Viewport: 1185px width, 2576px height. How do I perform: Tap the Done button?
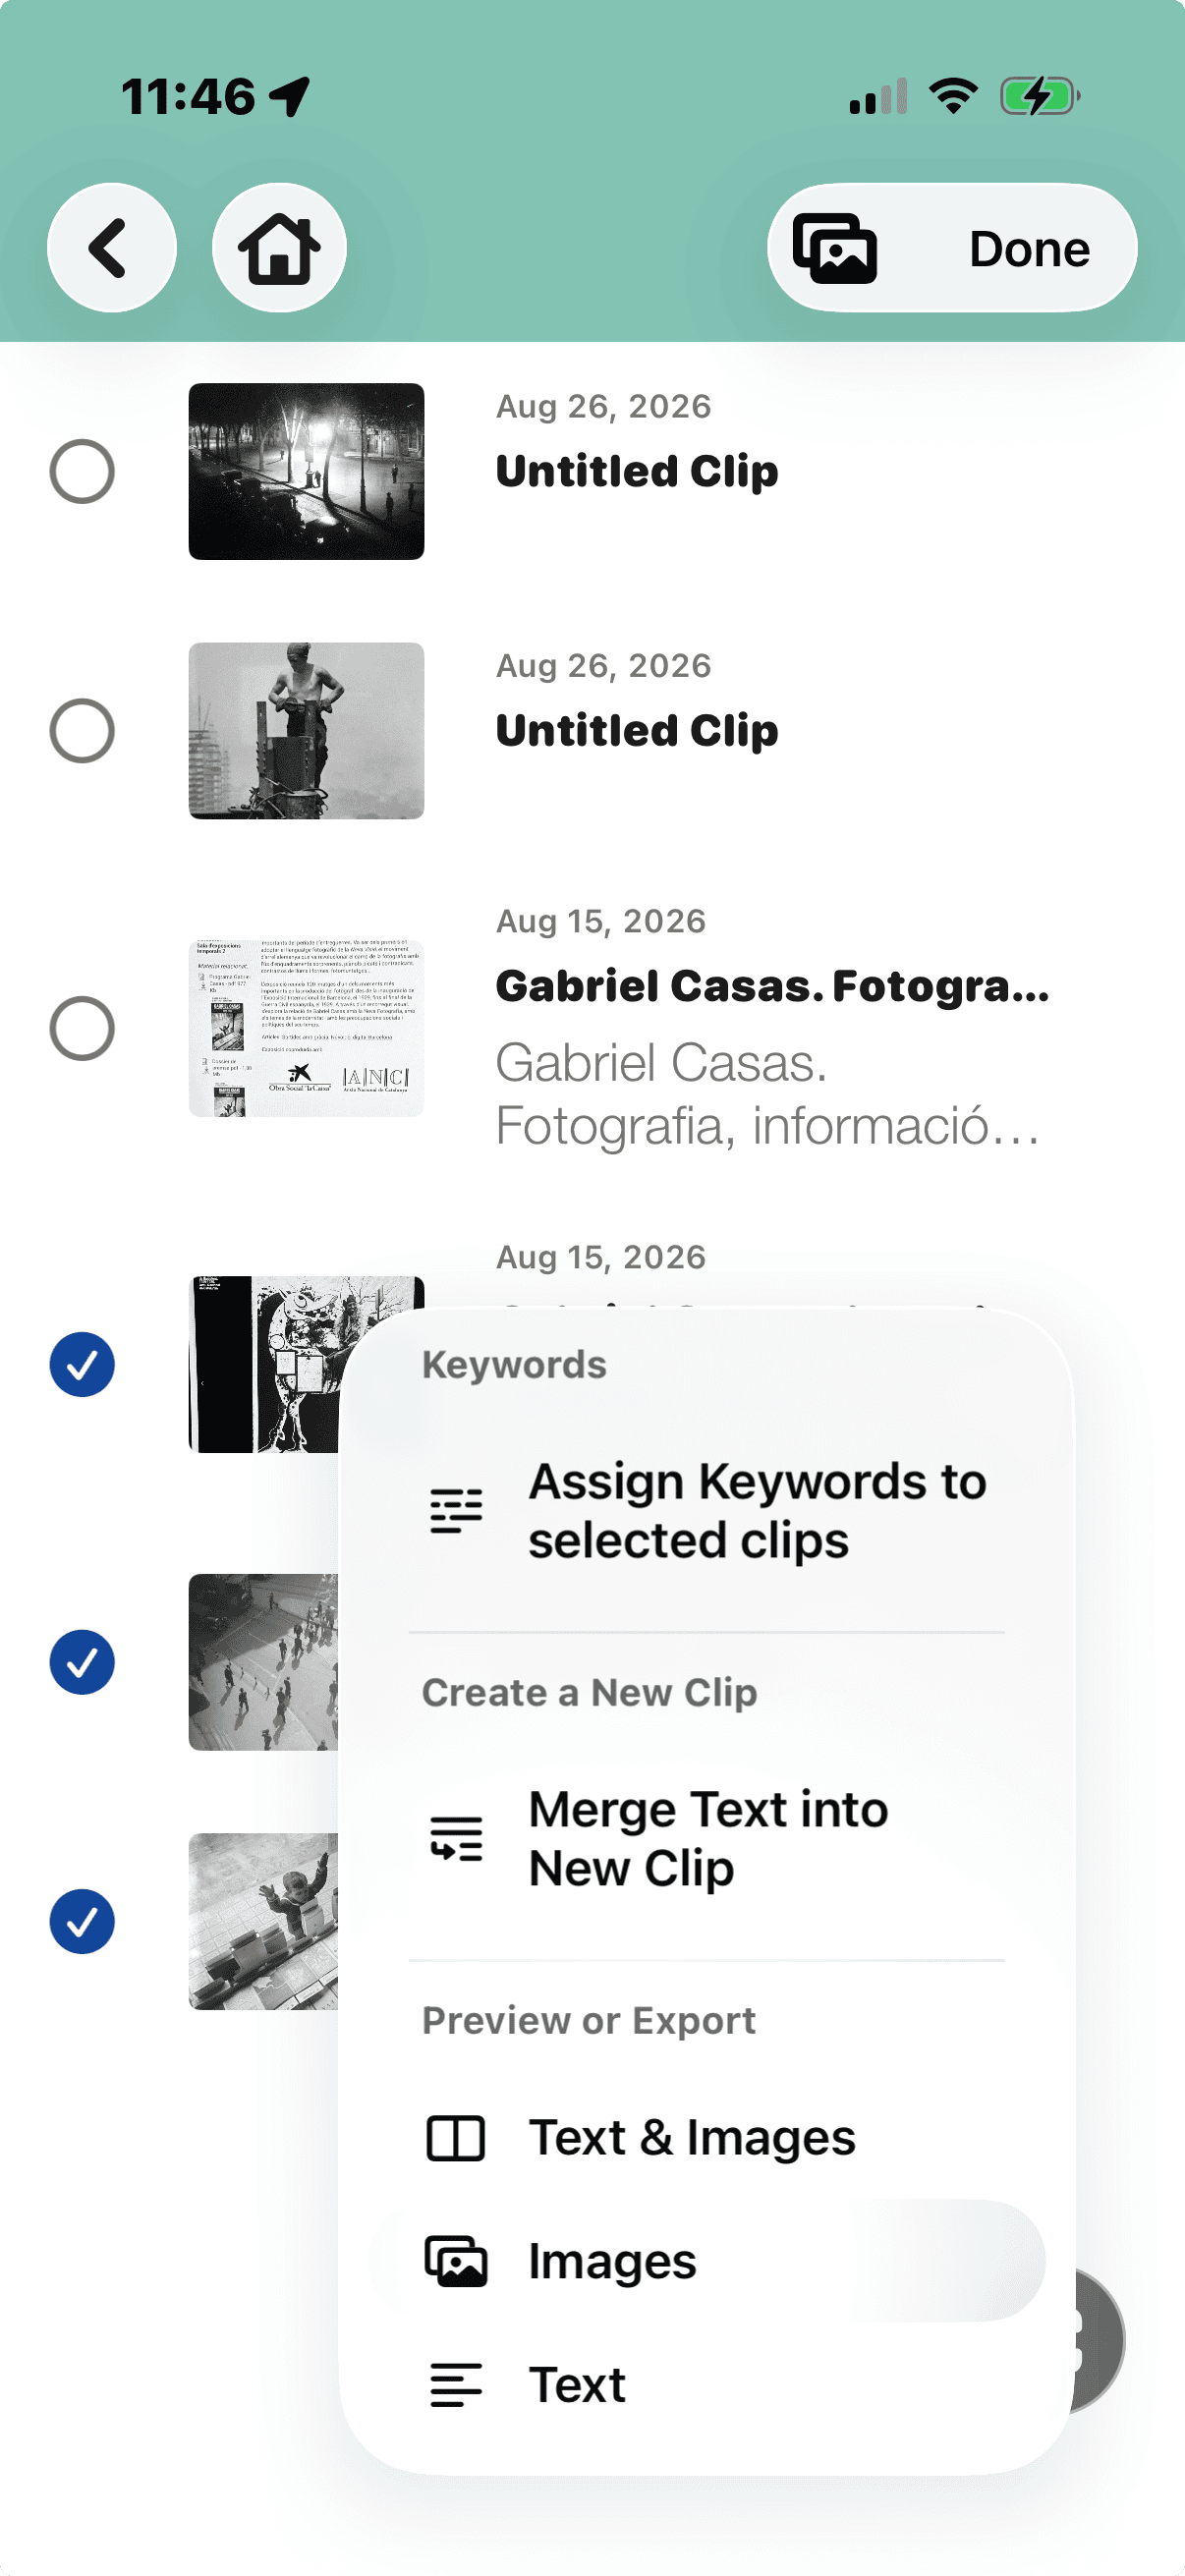click(1030, 249)
